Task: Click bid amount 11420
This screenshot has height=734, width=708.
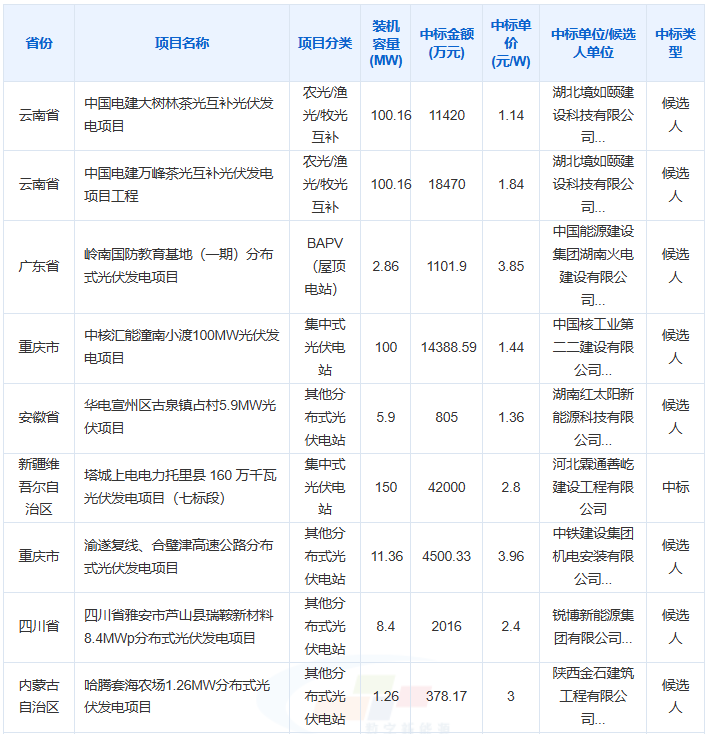Action: (447, 115)
